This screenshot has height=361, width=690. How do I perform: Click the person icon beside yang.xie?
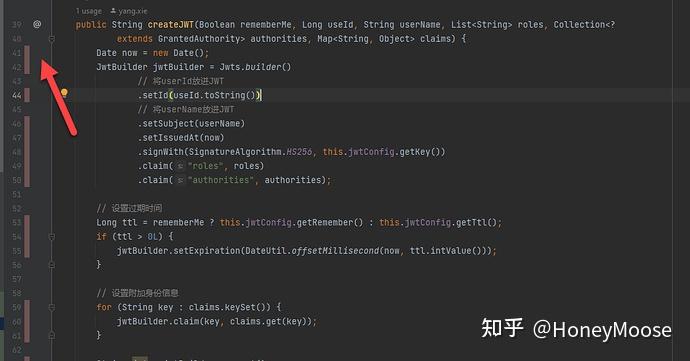pos(113,11)
